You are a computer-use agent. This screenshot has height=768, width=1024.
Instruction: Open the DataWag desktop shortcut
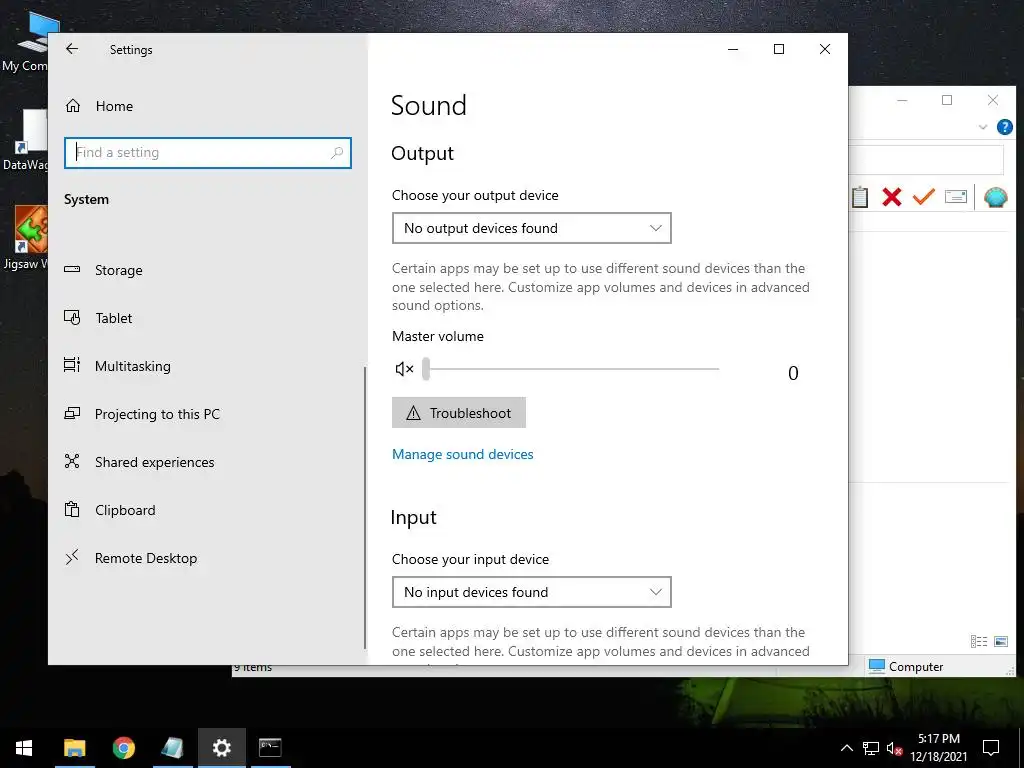[x=25, y=140]
